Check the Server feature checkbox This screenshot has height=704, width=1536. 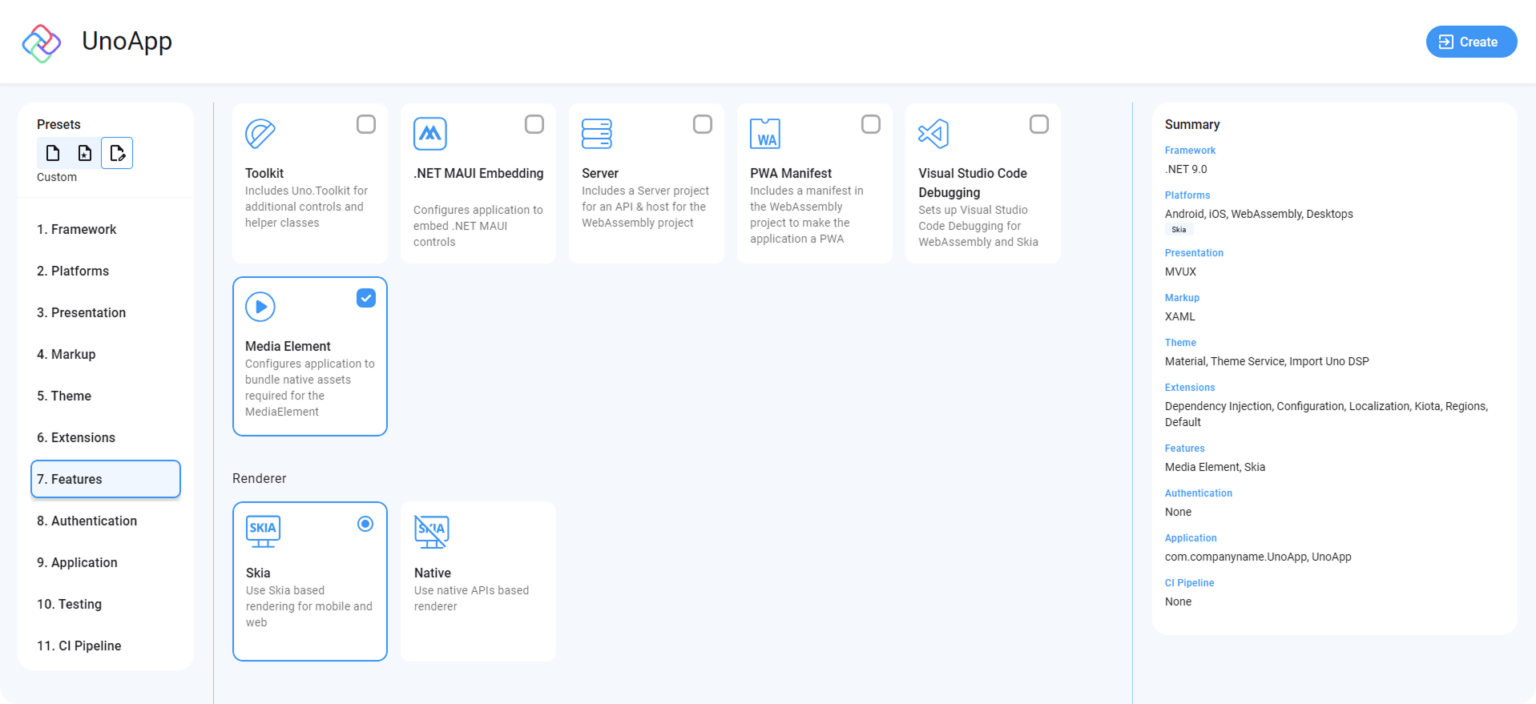click(x=703, y=123)
